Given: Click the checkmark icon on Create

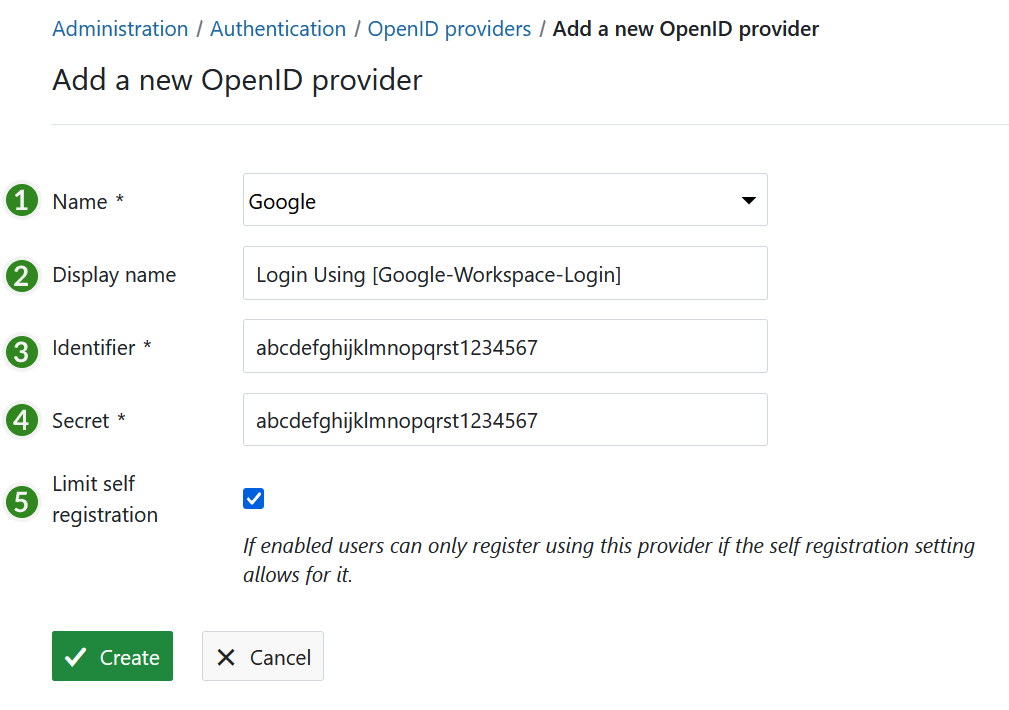Looking at the screenshot, I should tap(75, 657).
